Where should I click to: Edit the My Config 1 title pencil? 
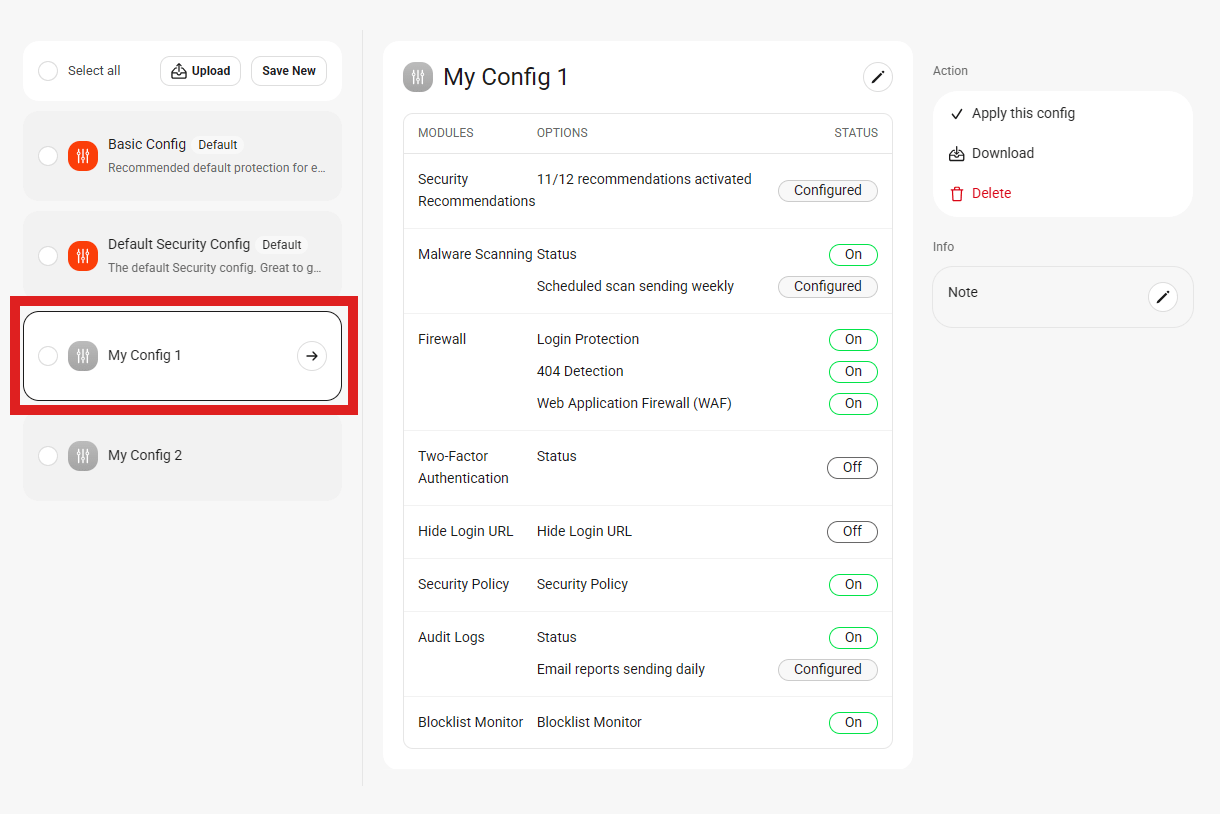tap(878, 77)
